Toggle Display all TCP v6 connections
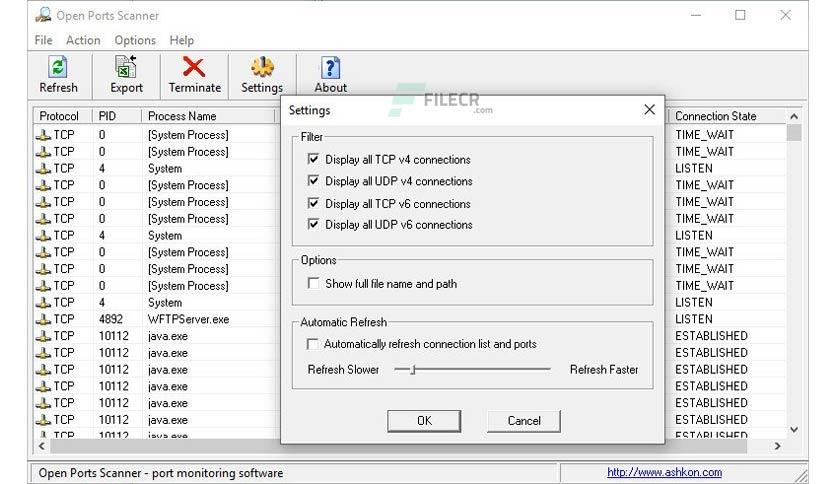 tap(314, 203)
